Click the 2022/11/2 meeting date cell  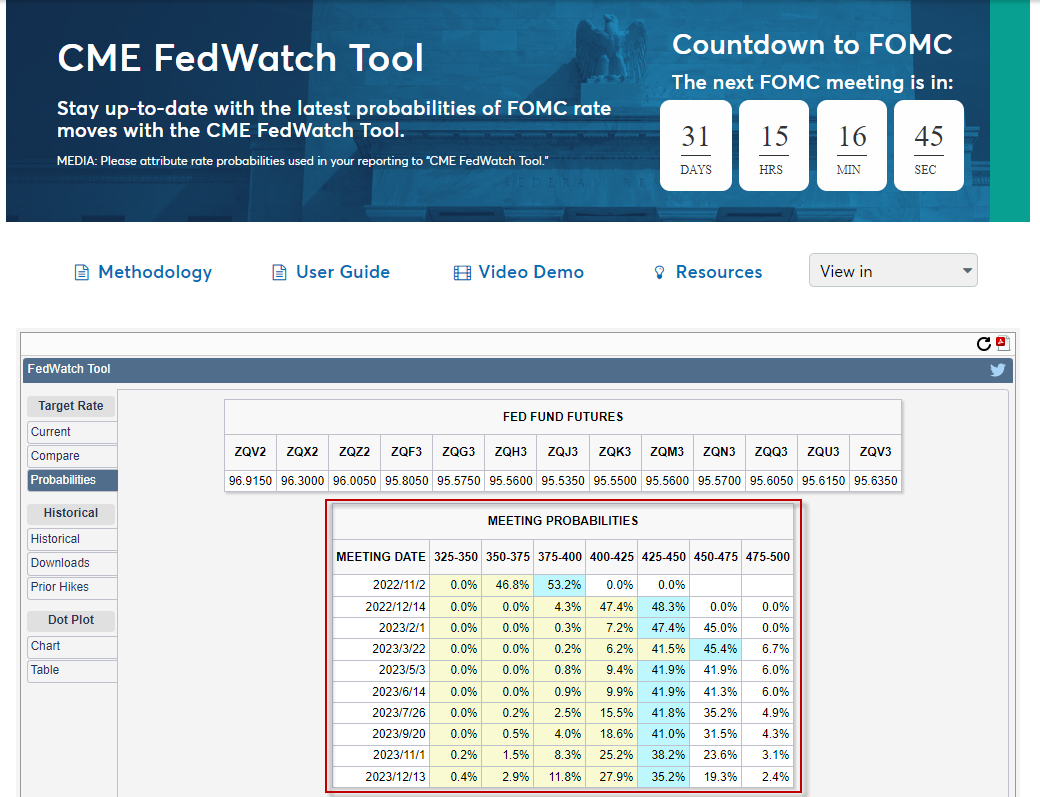381,585
